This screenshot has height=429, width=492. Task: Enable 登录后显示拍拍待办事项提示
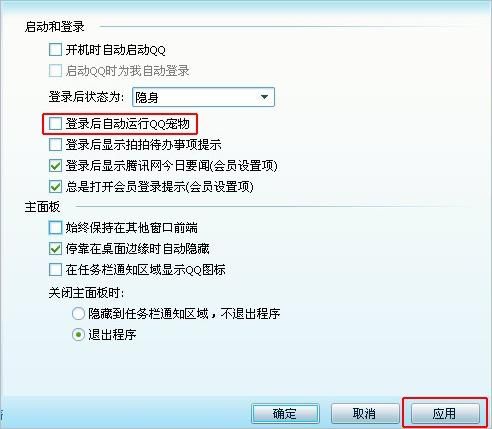55,145
